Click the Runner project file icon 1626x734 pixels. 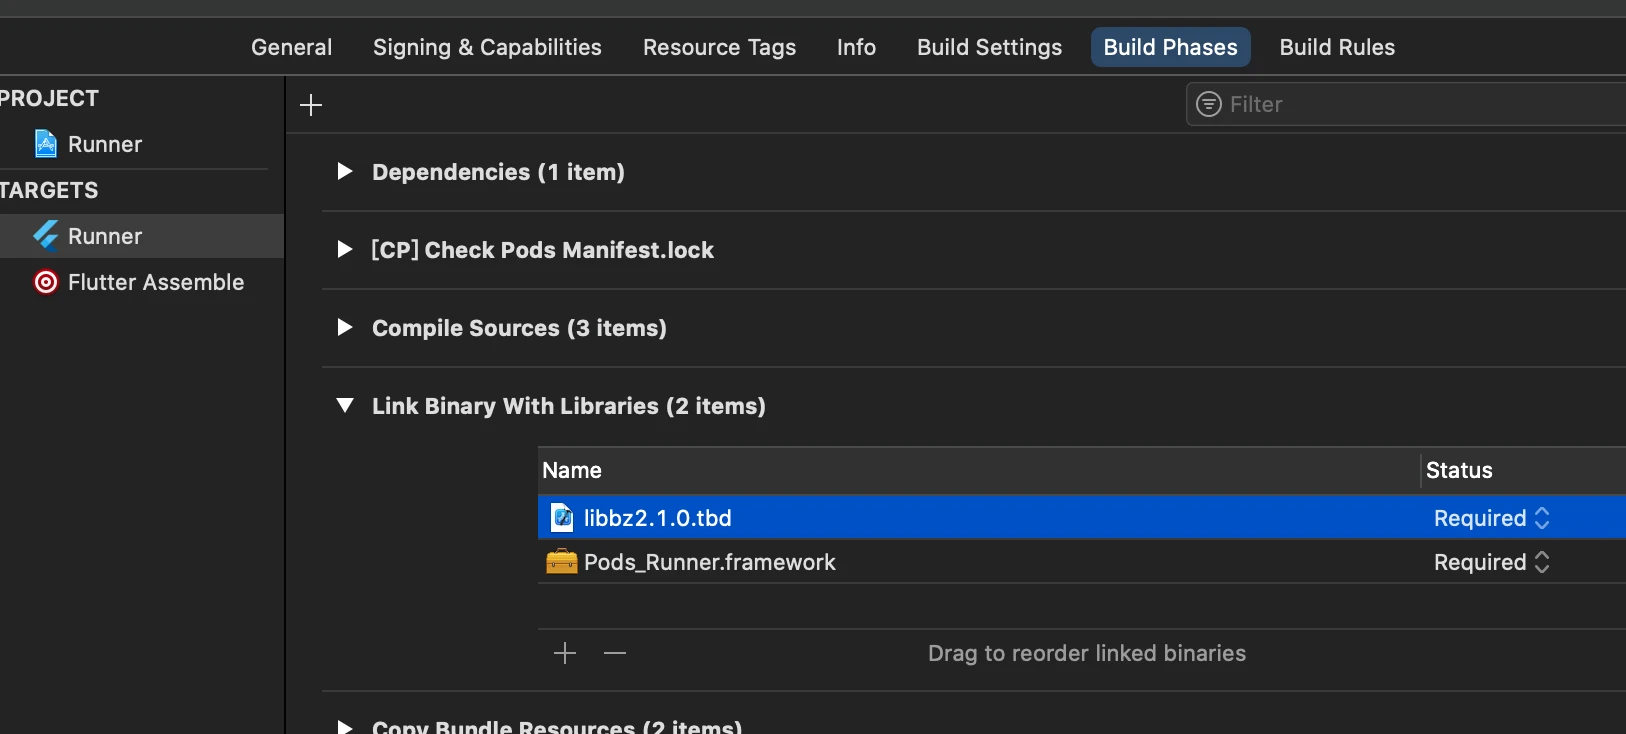[x=46, y=144]
